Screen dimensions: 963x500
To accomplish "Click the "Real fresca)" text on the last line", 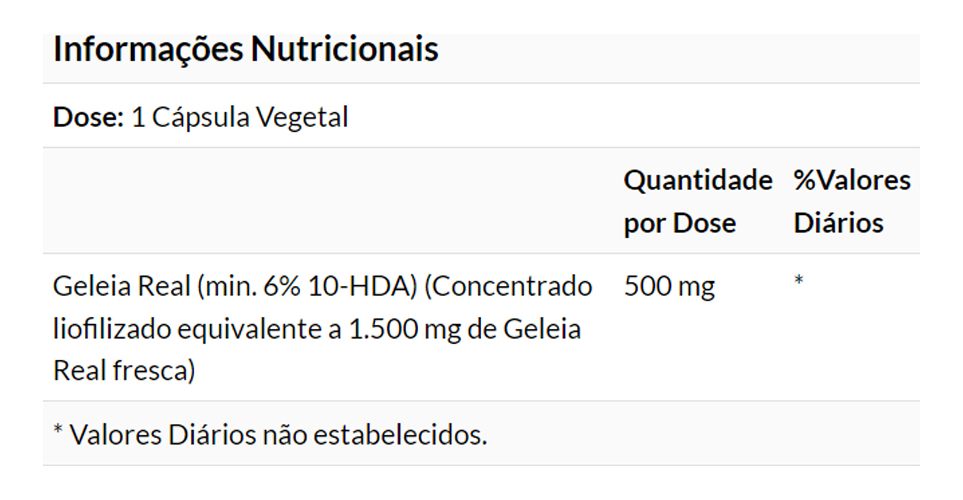I will pos(124,371).
